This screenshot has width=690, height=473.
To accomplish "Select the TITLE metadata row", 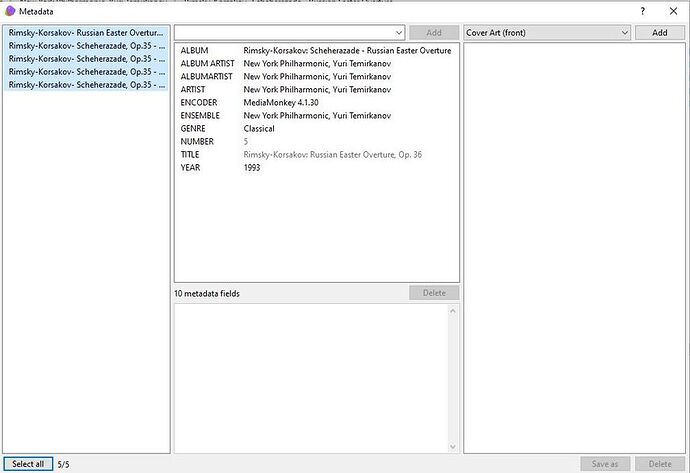I will 316,154.
